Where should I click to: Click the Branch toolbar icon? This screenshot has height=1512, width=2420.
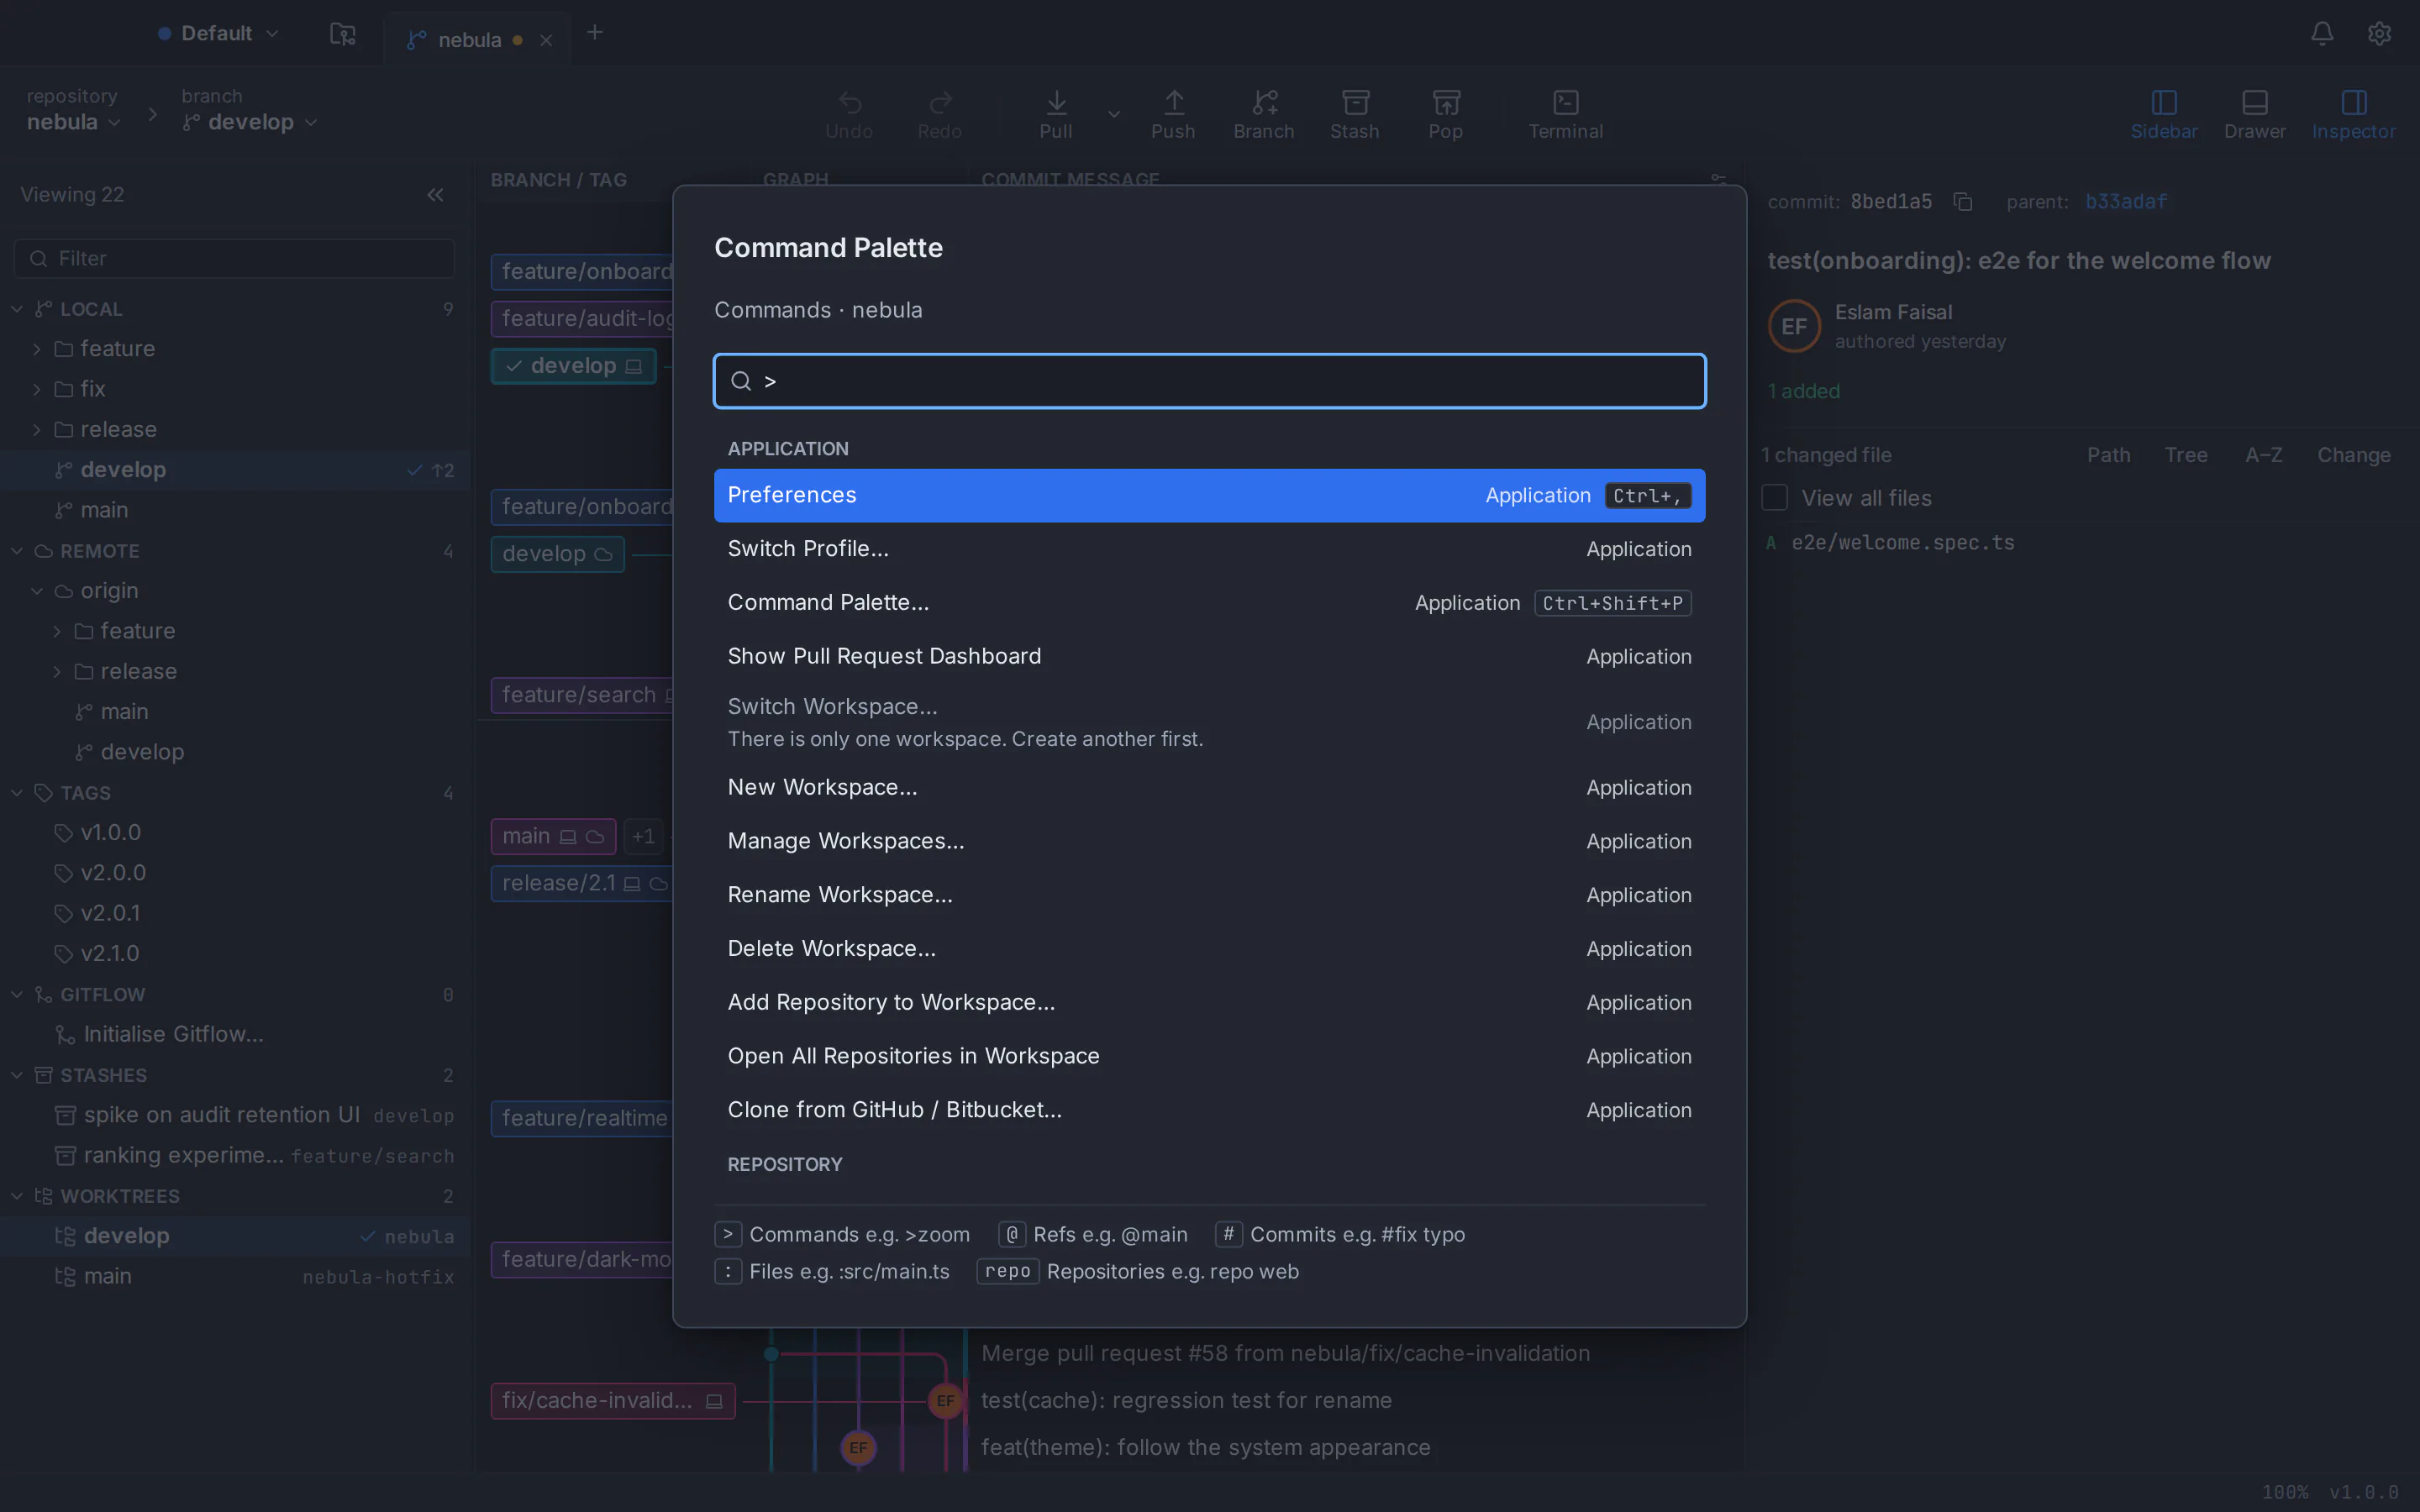(1263, 115)
